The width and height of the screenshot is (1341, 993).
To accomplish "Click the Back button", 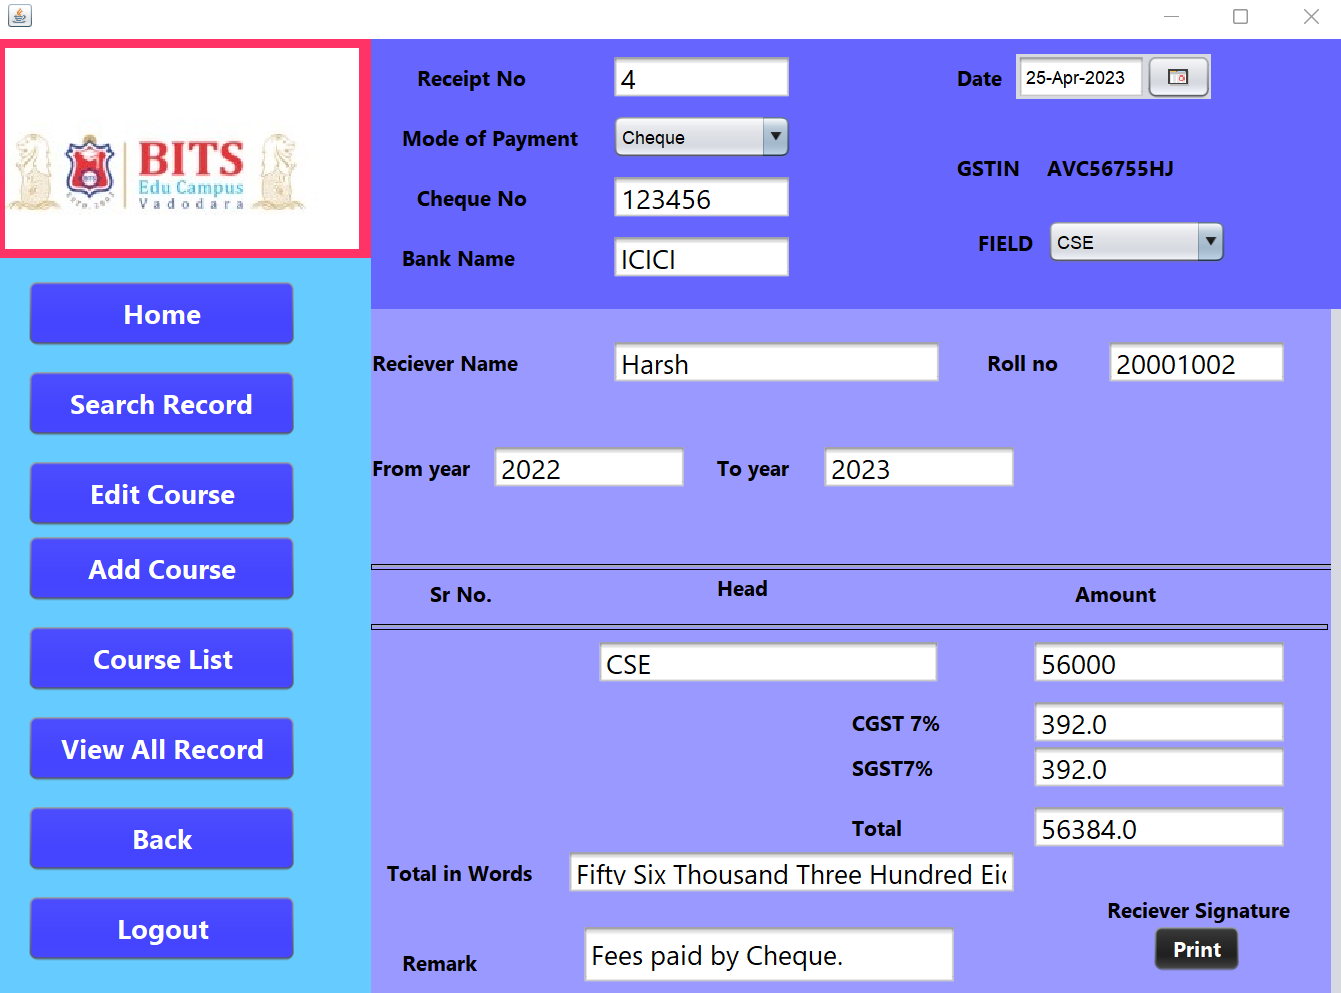I will coord(161,838).
